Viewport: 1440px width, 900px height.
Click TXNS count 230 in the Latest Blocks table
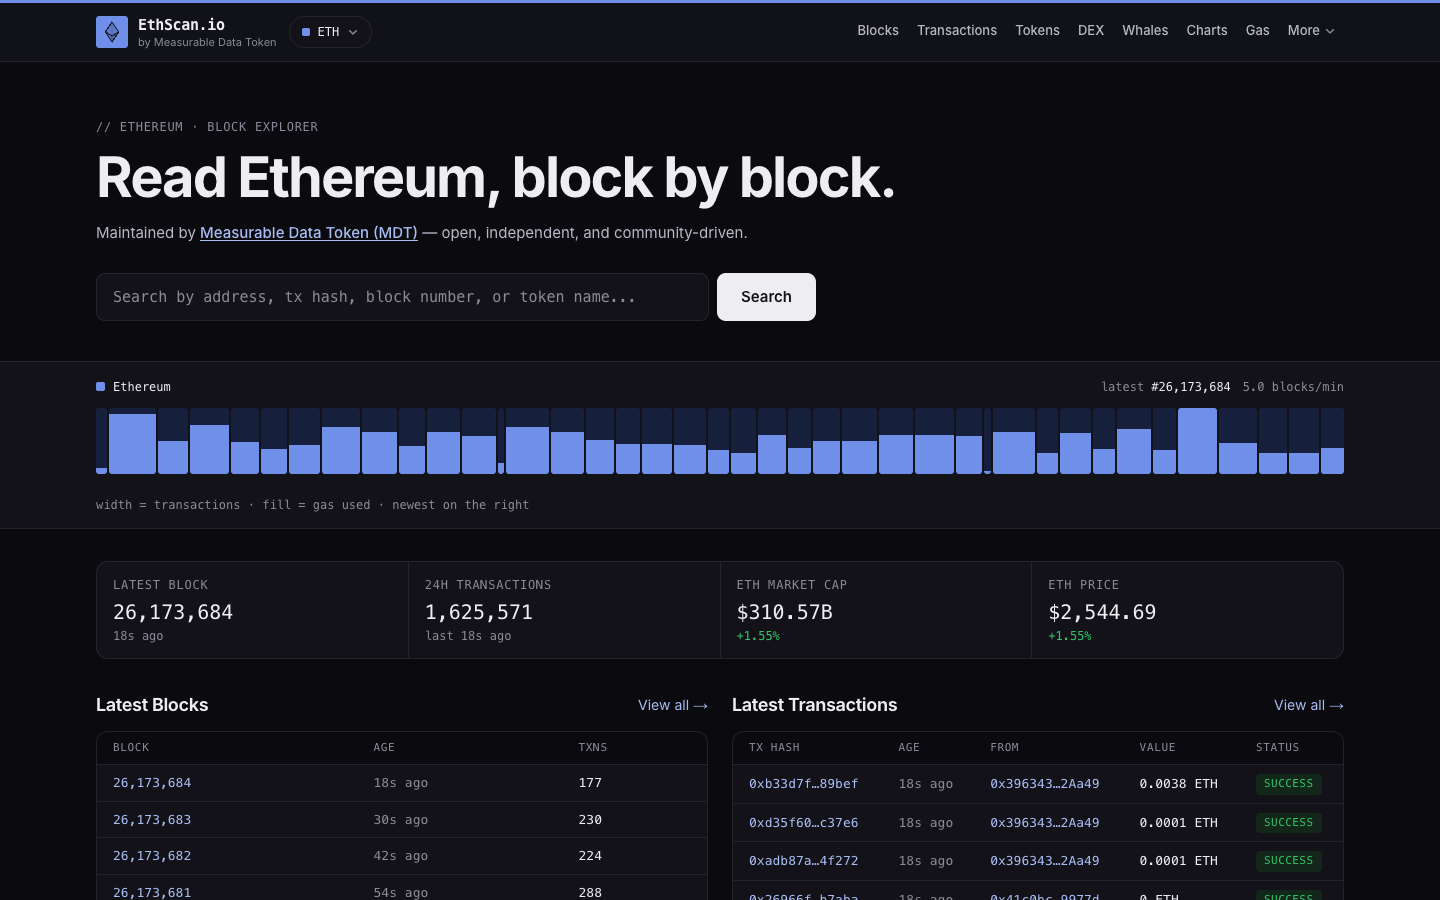pos(590,820)
